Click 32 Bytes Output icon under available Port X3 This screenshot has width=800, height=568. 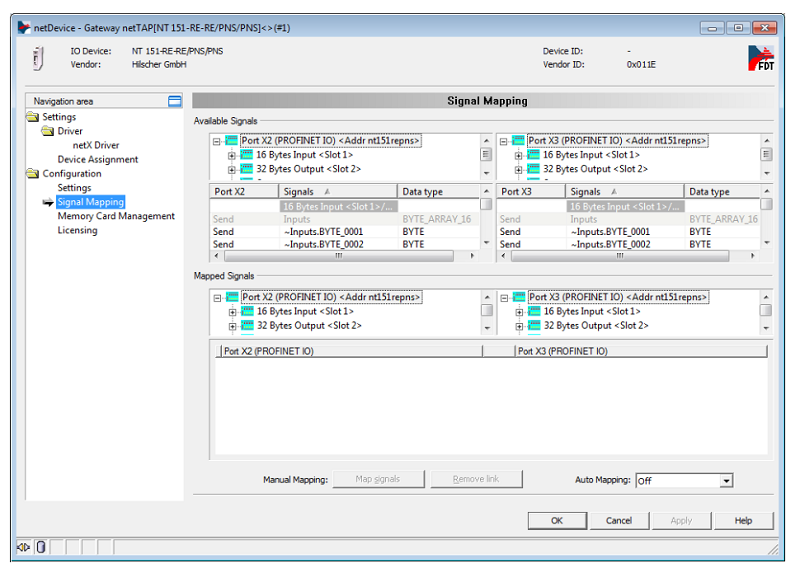pyautogui.click(x=533, y=169)
